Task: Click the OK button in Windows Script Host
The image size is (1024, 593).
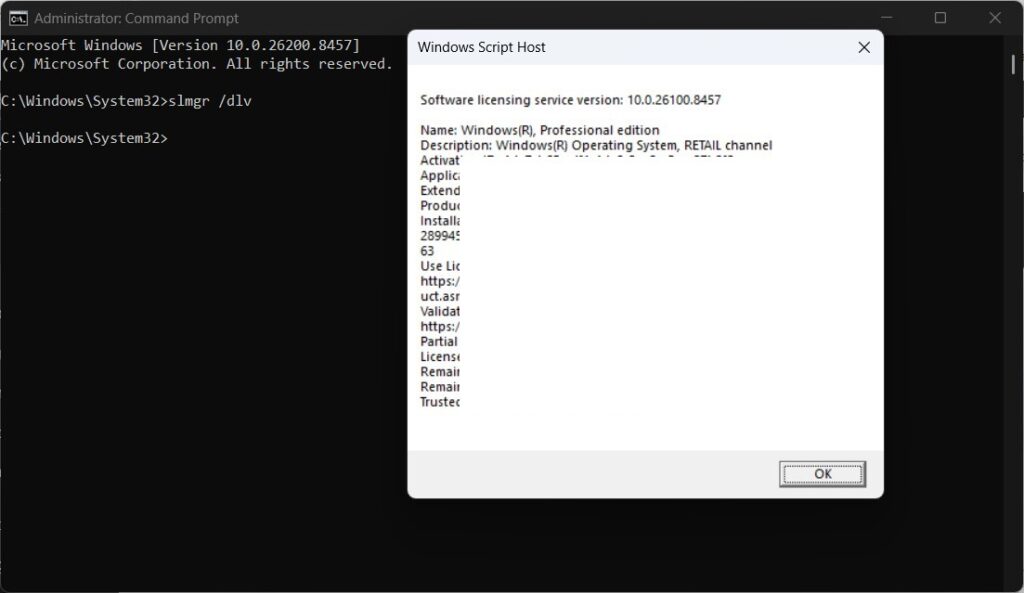Action: point(822,473)
